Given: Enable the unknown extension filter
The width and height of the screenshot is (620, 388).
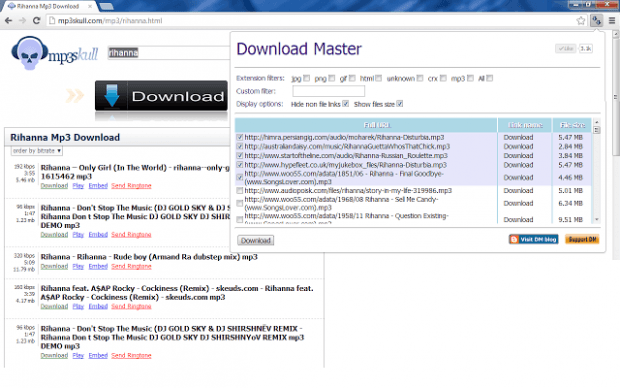Looking at the screenshot, I should tap(420, 78).
